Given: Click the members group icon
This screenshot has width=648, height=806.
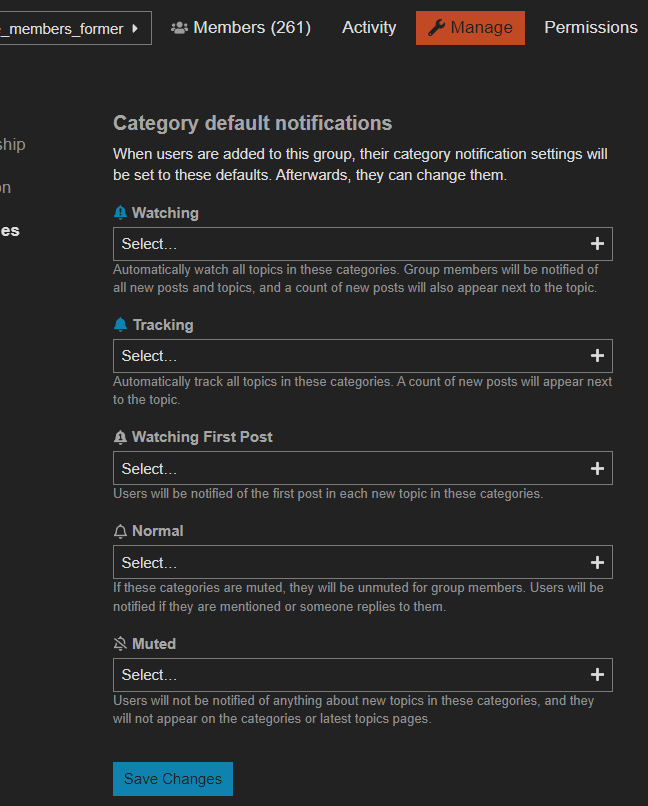Looking at the screenshot, I should 179,28.
